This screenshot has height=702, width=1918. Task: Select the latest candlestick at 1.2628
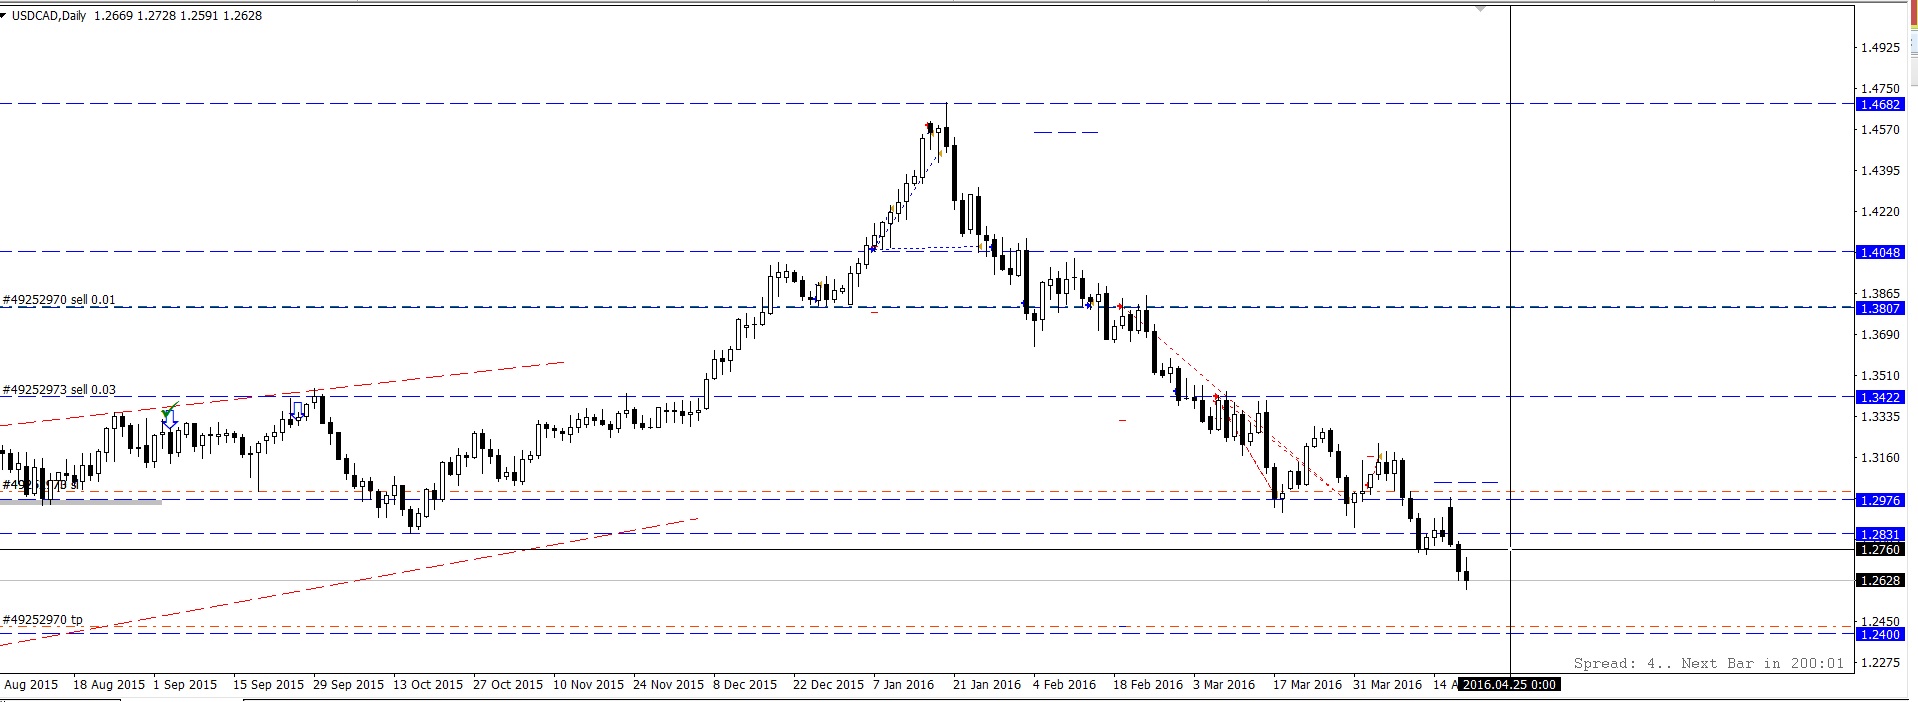tap(1467, 576)
